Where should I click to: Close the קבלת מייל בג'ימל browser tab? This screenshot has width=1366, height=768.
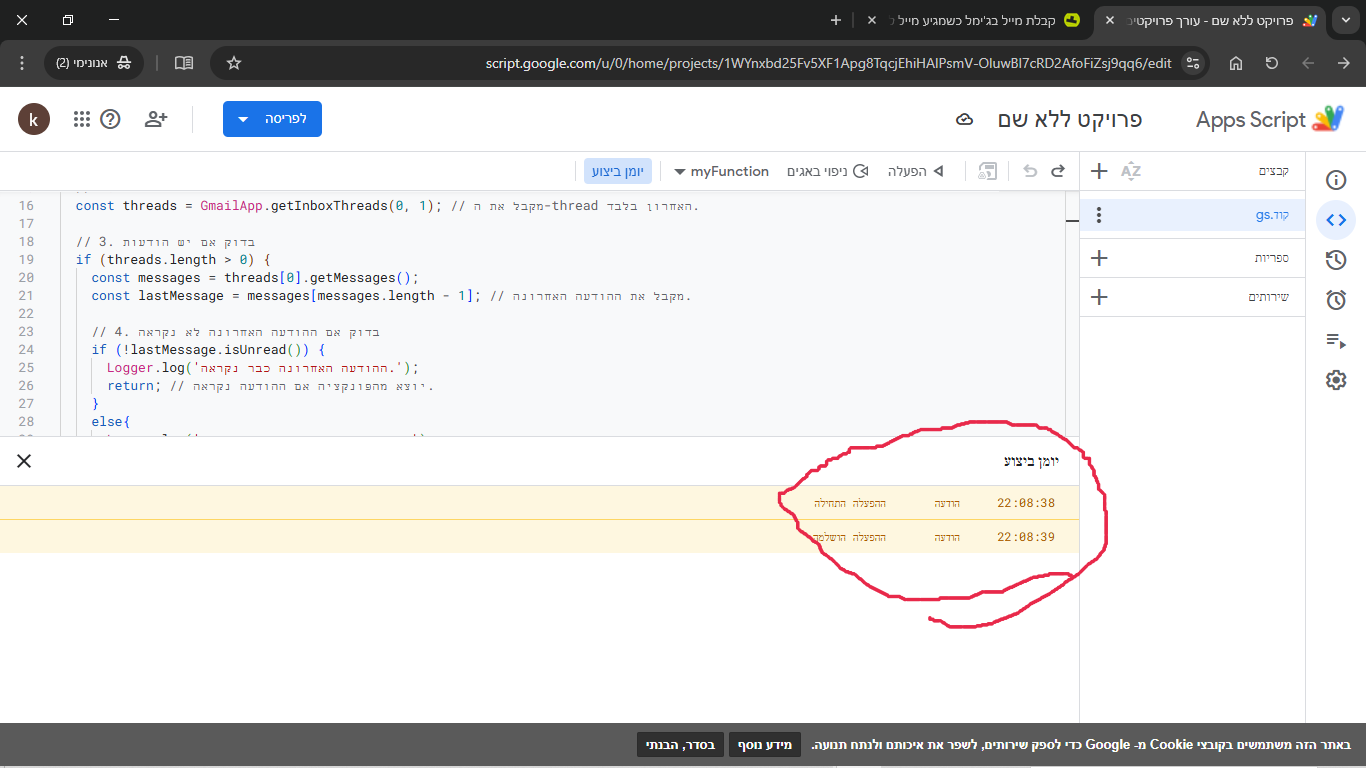tap(872, 20)
